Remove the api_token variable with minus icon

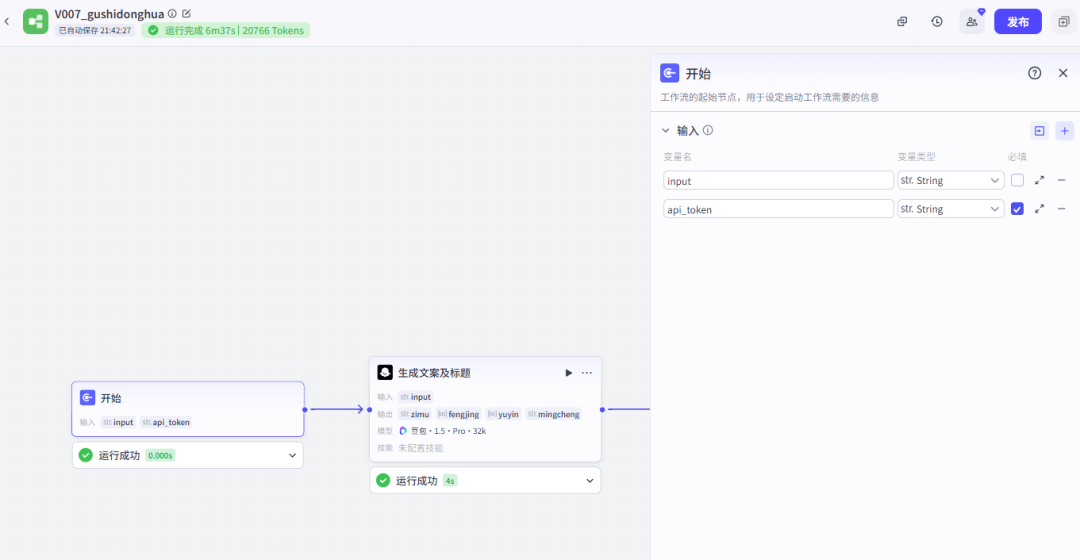point(1061,209)
